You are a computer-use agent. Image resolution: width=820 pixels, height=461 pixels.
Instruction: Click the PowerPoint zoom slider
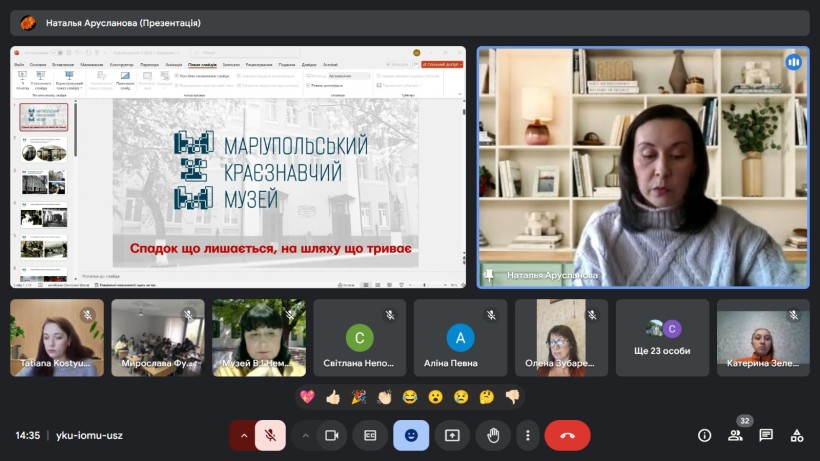click(425, 285)
